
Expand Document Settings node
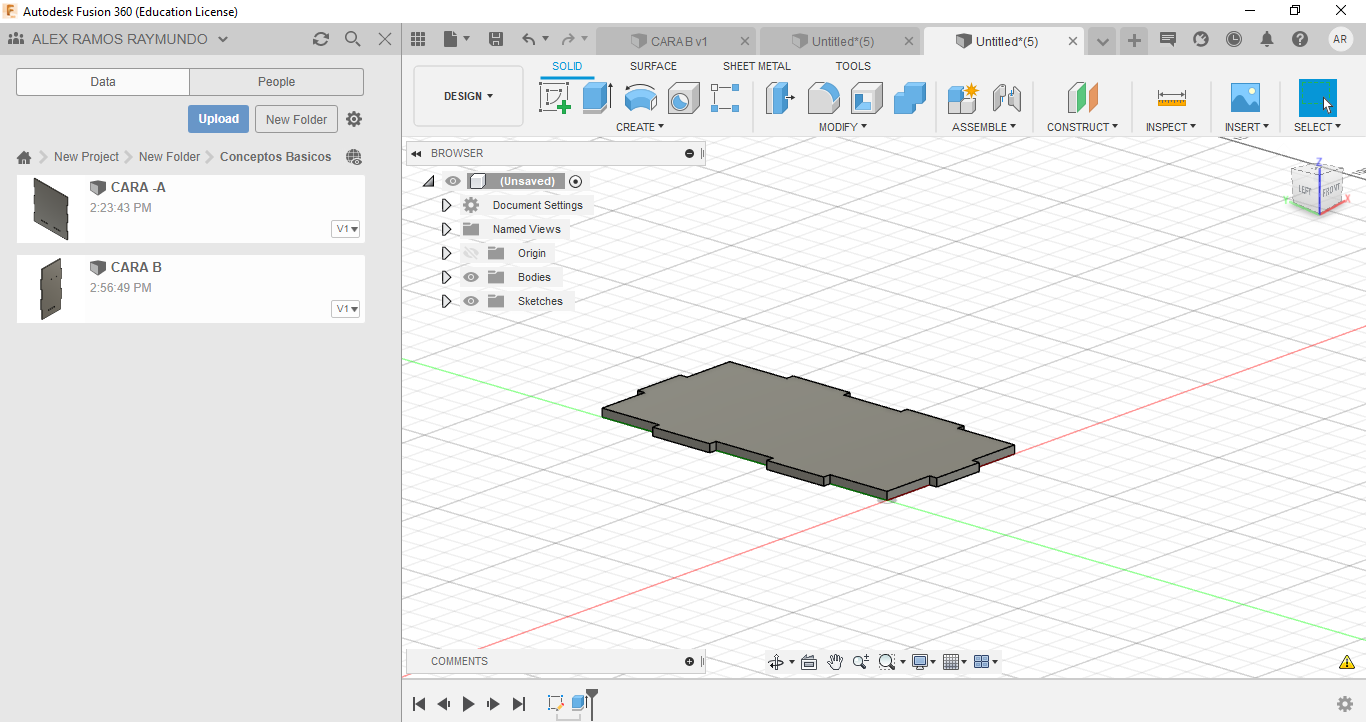[447, 205]
